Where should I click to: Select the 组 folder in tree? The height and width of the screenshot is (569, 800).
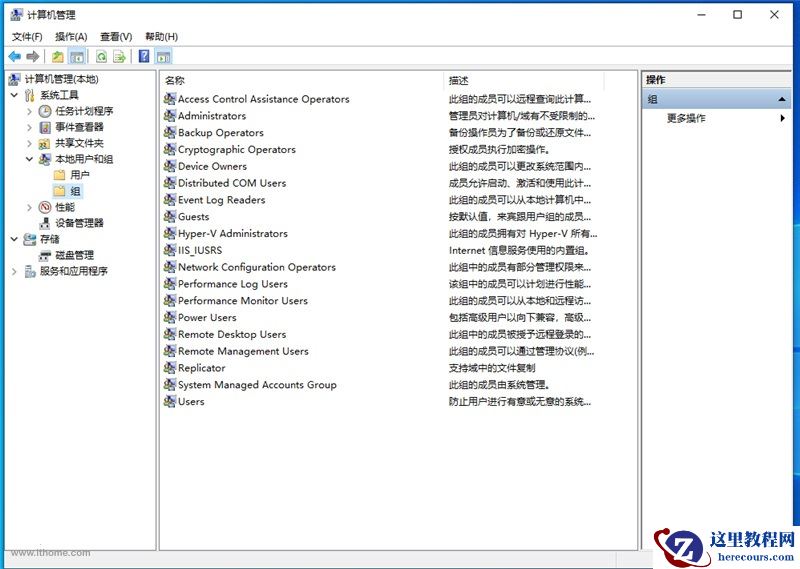click(75, 191)
